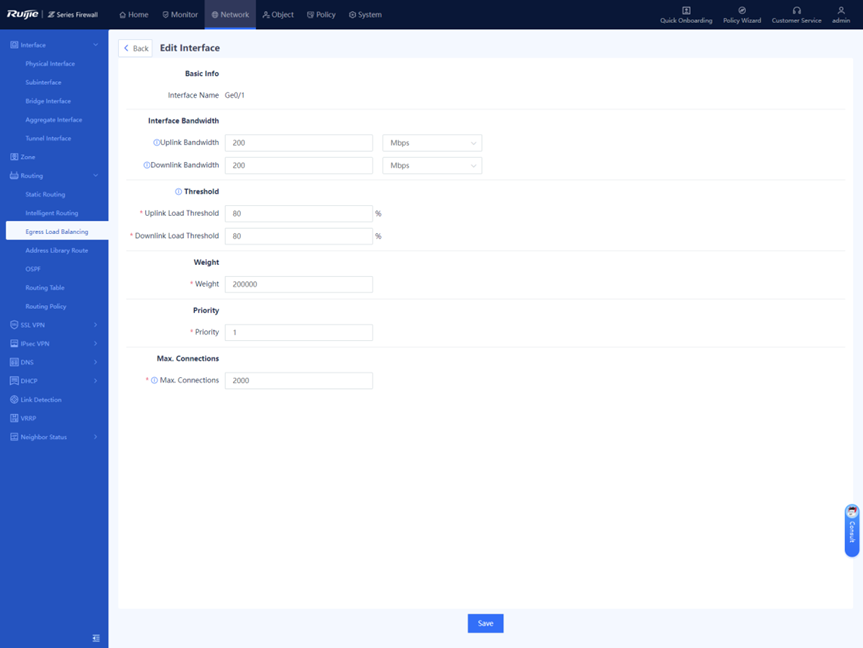This screenshot has width=863, height=648.
Task: Click the Max. Connections info icon
Action: tap(154, 381)
